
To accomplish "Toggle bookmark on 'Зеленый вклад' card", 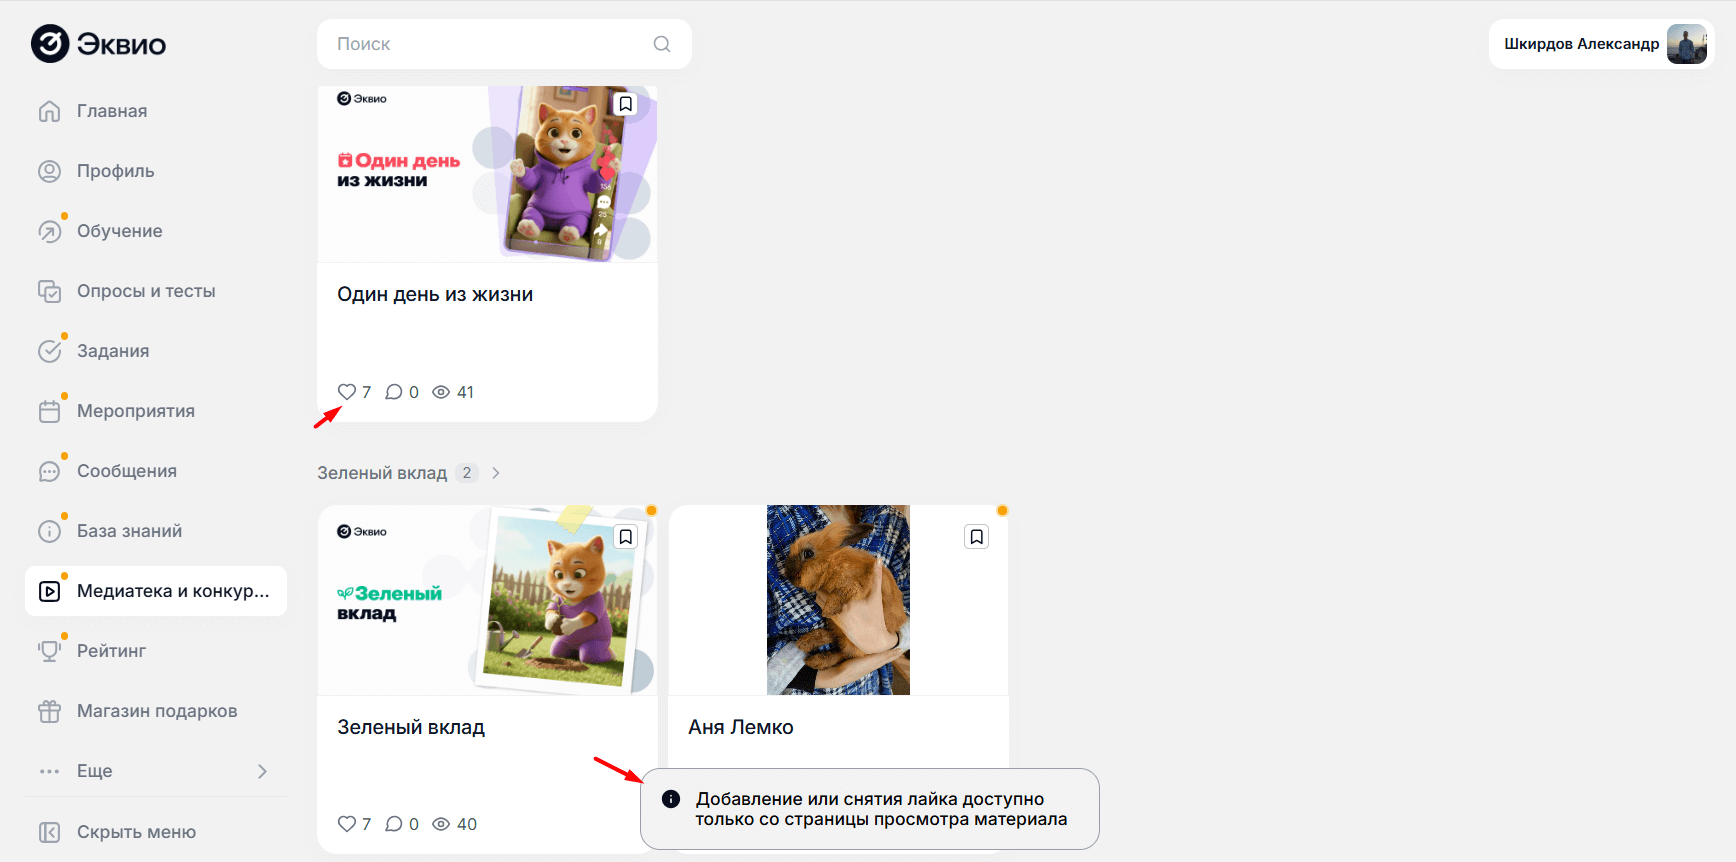I will [x=625, y=537].
